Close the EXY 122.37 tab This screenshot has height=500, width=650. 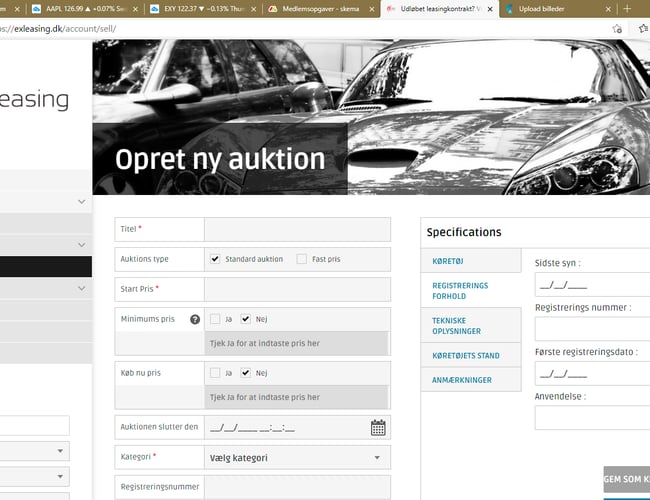coord(253,9)
